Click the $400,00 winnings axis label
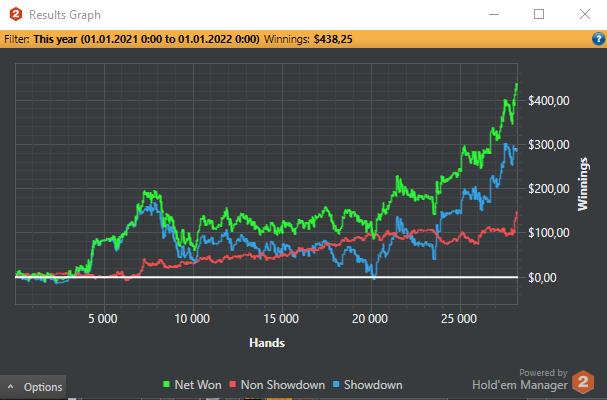Viewport: 607px width, 400px height. click(549, 101)
